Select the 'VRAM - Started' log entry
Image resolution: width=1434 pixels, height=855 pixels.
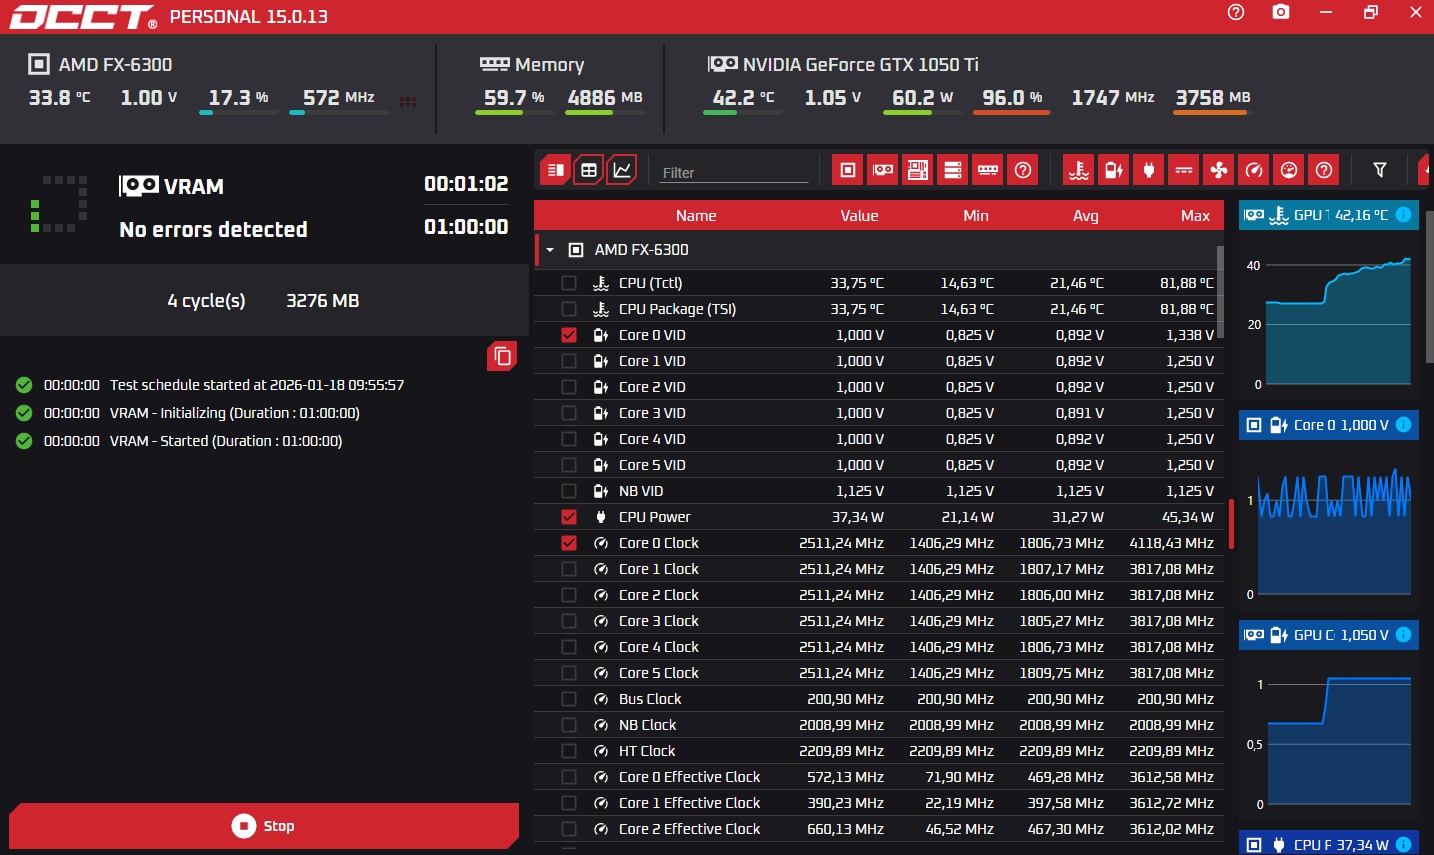pyautogui.click(x=226, y=441)
